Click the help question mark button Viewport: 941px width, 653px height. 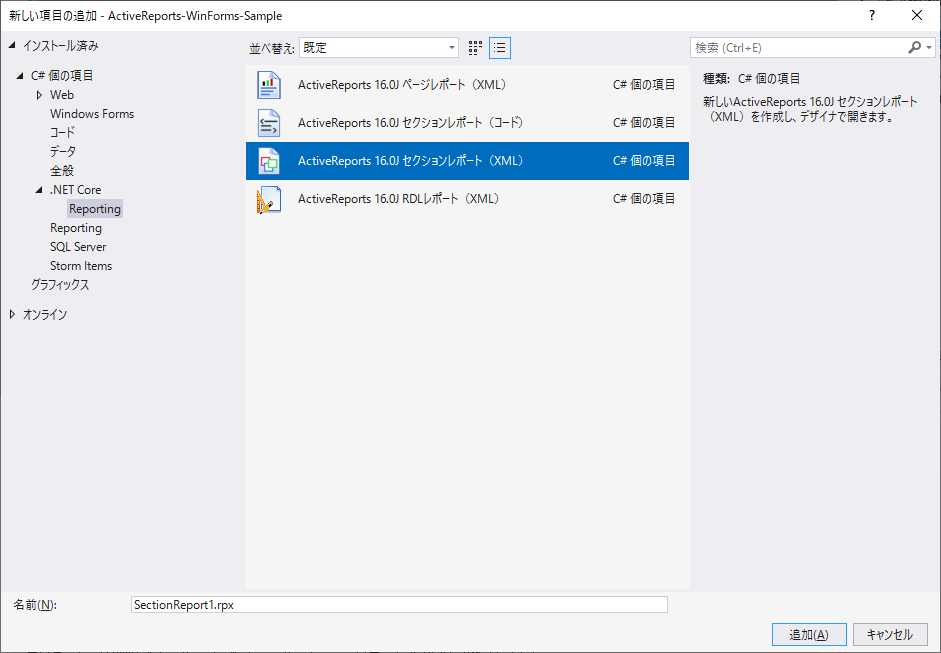(x=872, y=16)
